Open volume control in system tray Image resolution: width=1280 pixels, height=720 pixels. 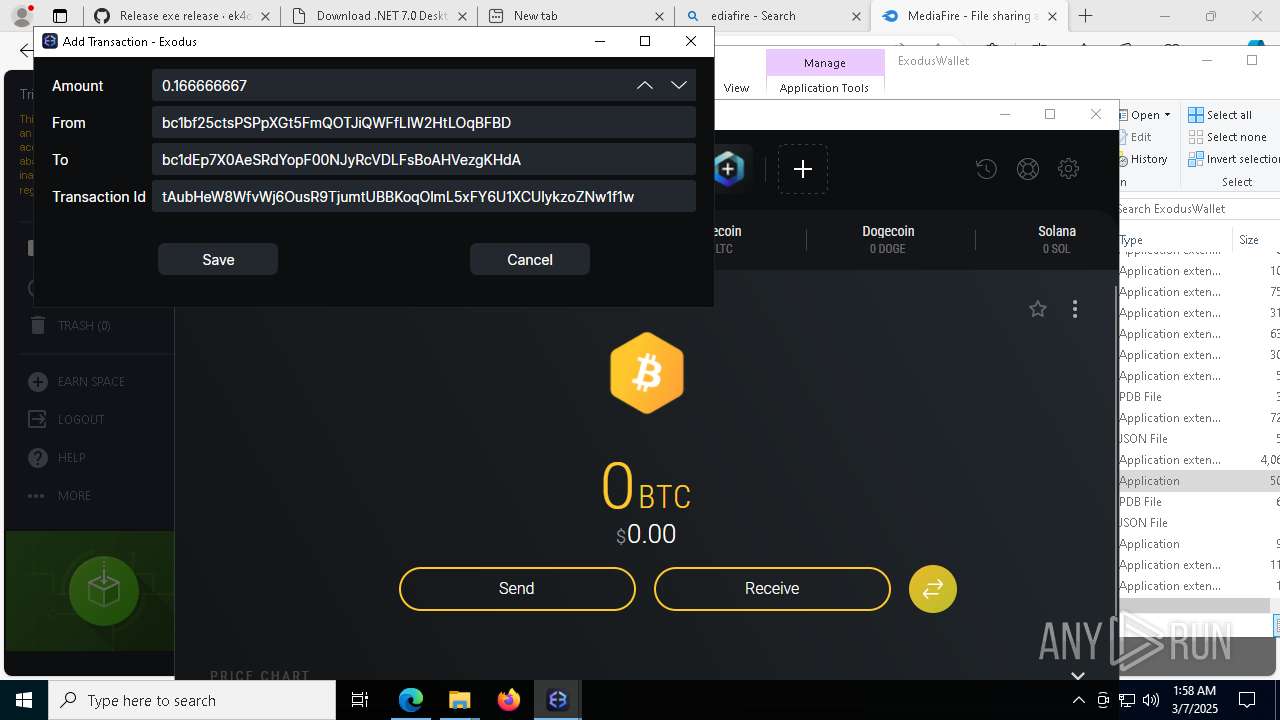(1151, 700)
